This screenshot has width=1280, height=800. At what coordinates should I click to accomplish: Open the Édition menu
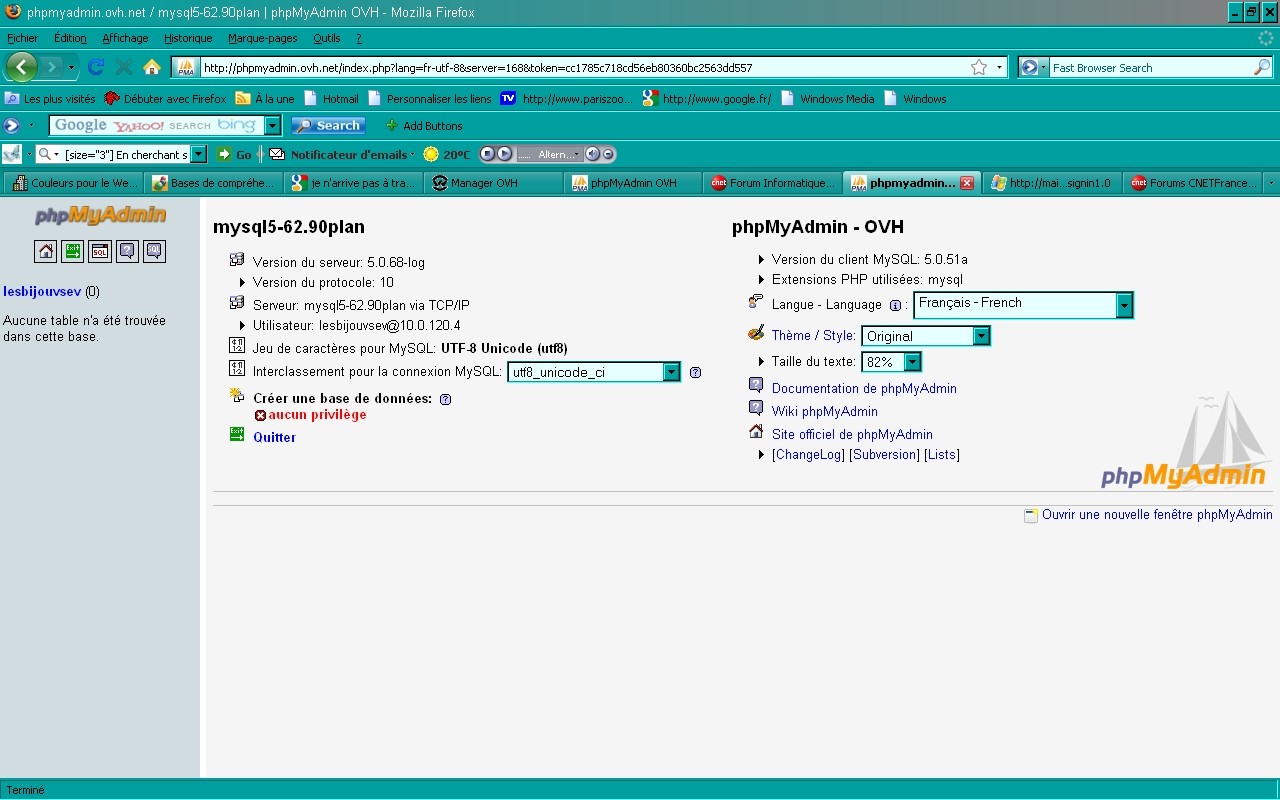point(70,38)
